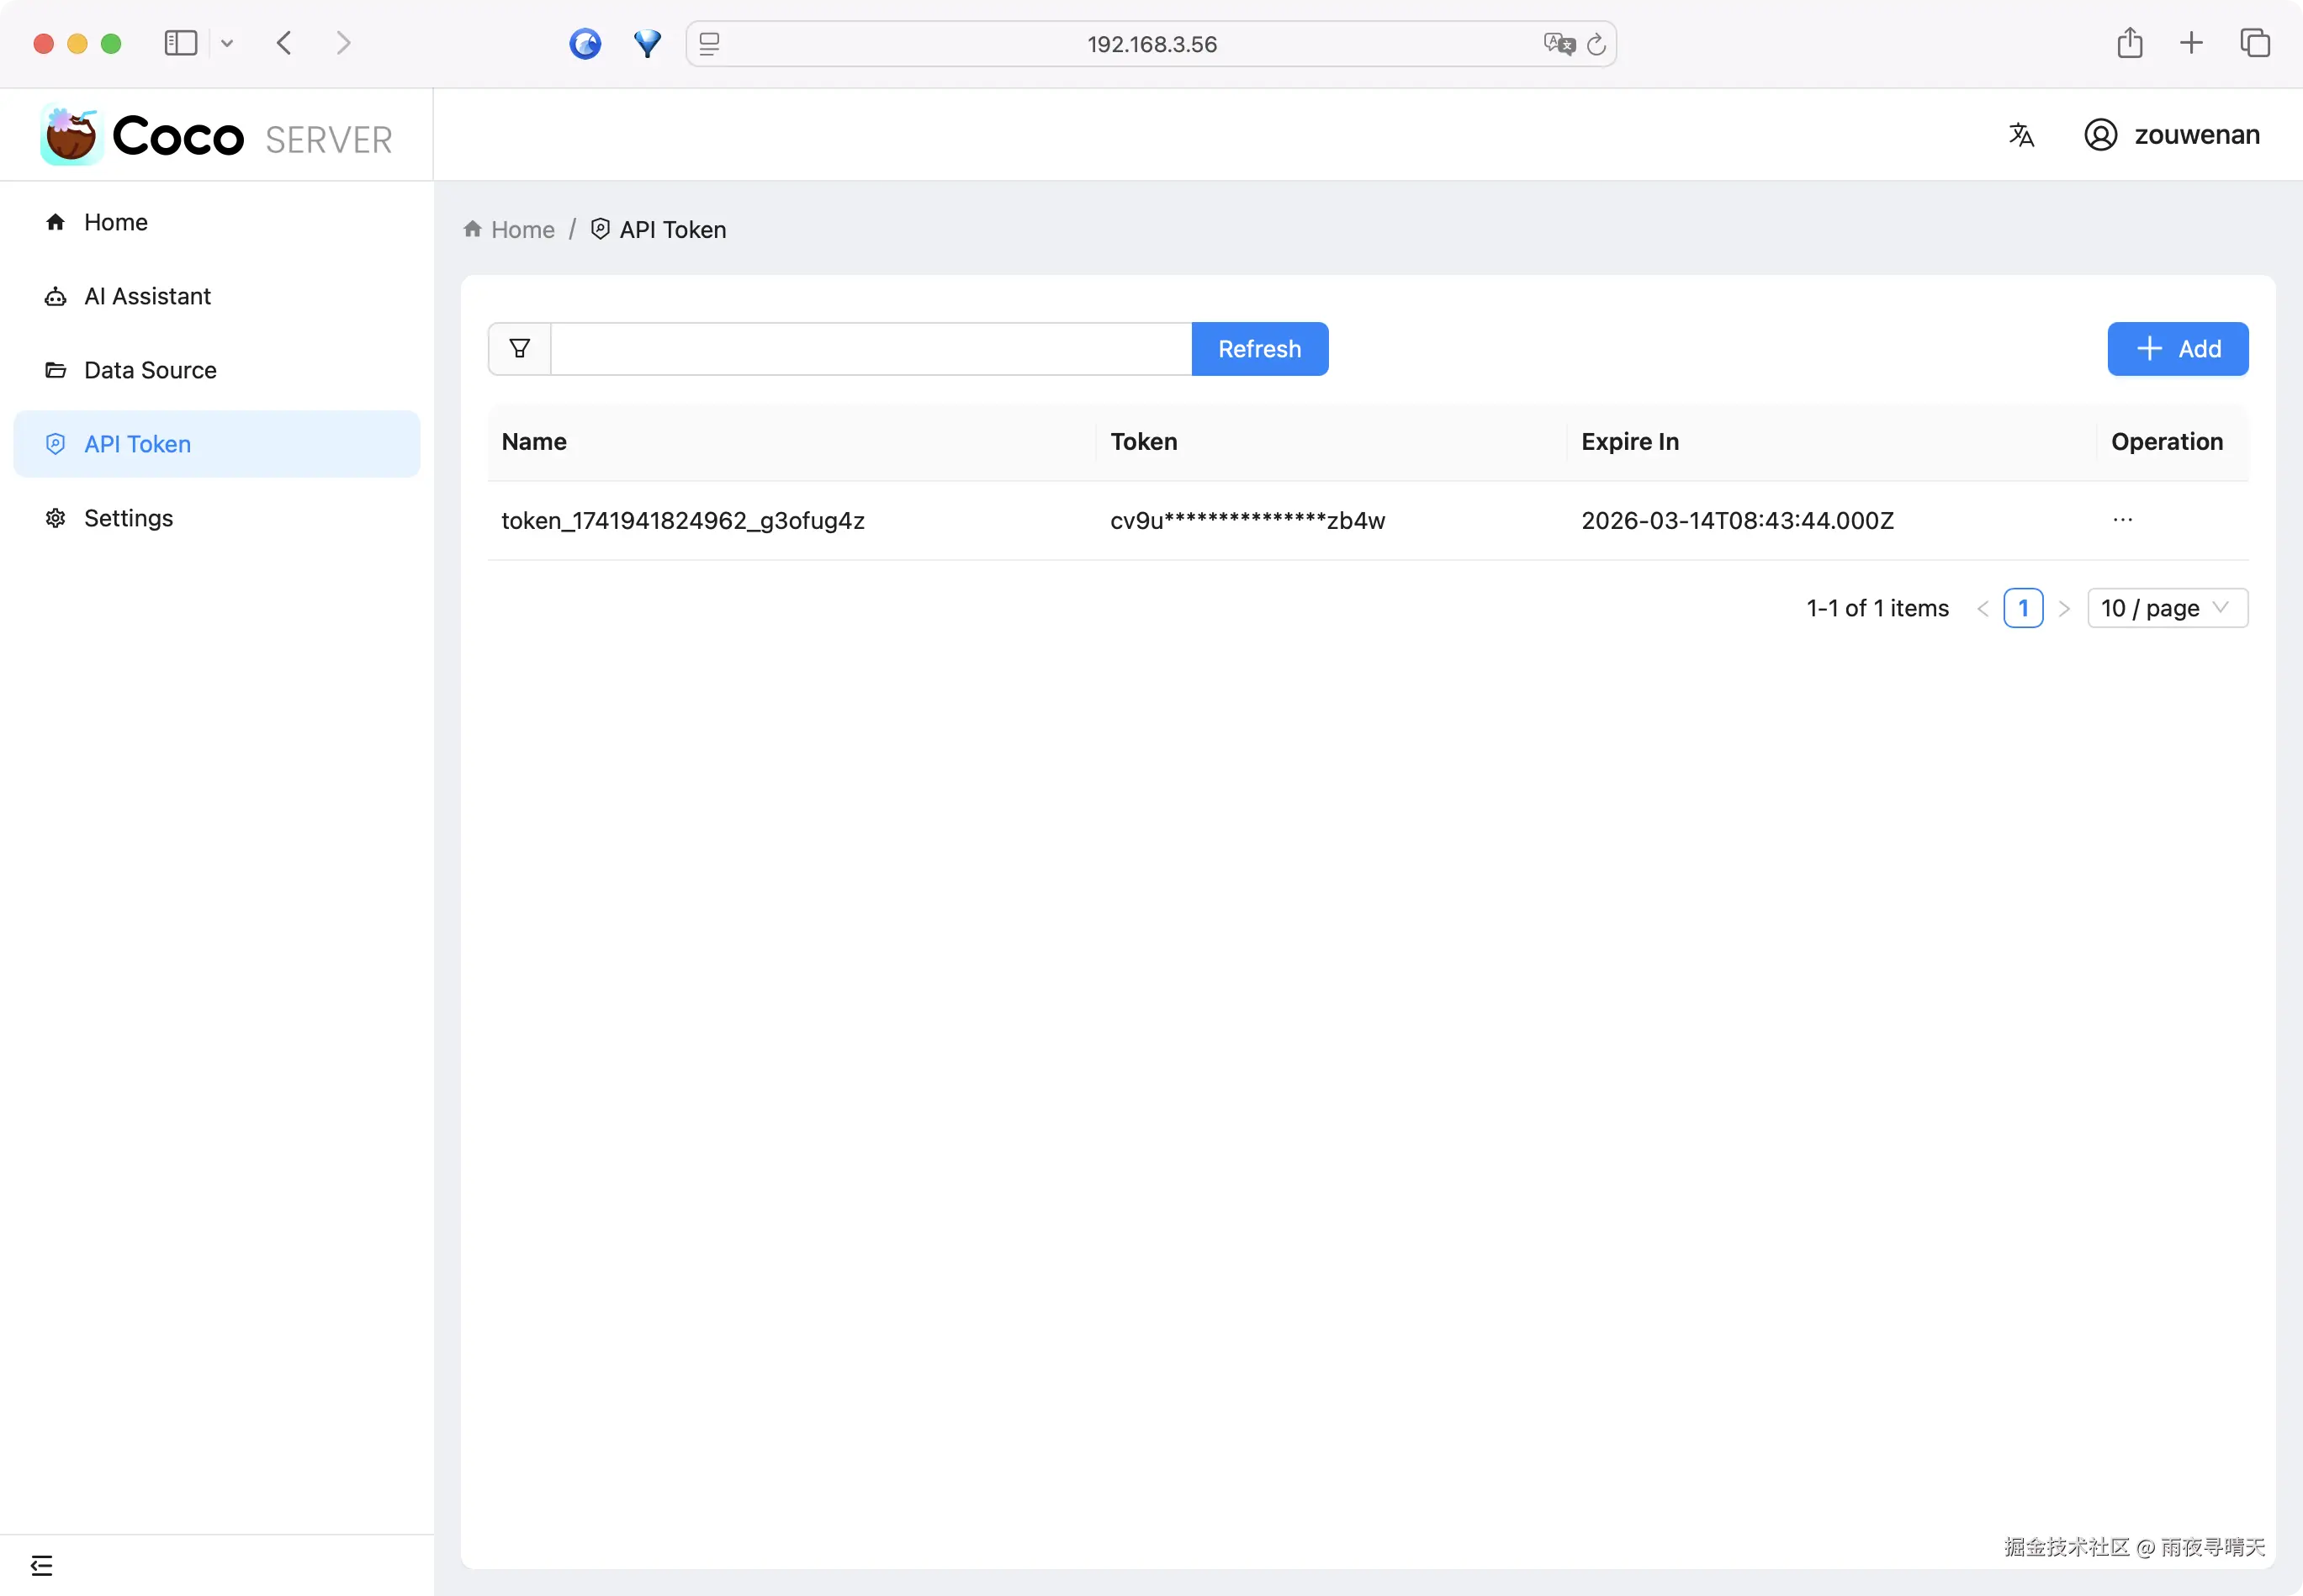Focus the token search input field
This screenshot has width=2303, height=1596.
[870, 349]
